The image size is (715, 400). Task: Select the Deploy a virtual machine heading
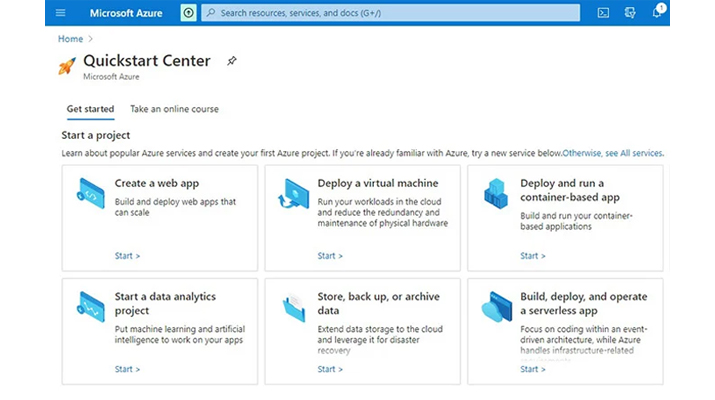tap(378, 183)
